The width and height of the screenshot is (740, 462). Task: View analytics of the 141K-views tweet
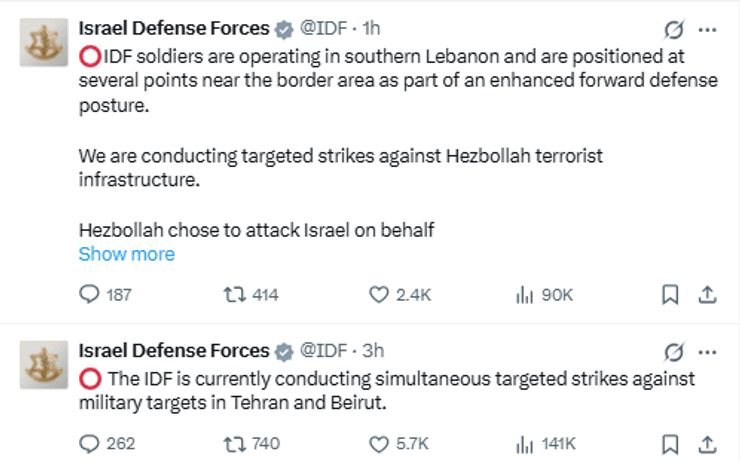[522, 443]
